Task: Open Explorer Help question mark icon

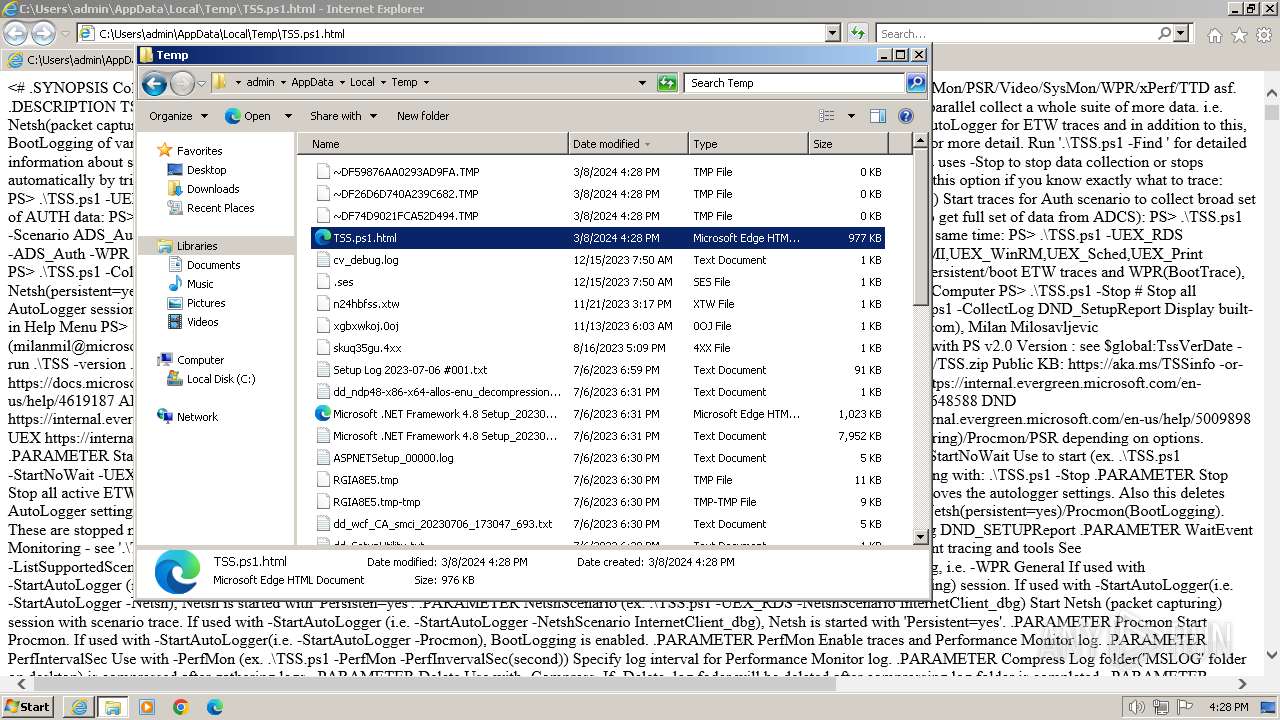Action: tap(906, 116)
